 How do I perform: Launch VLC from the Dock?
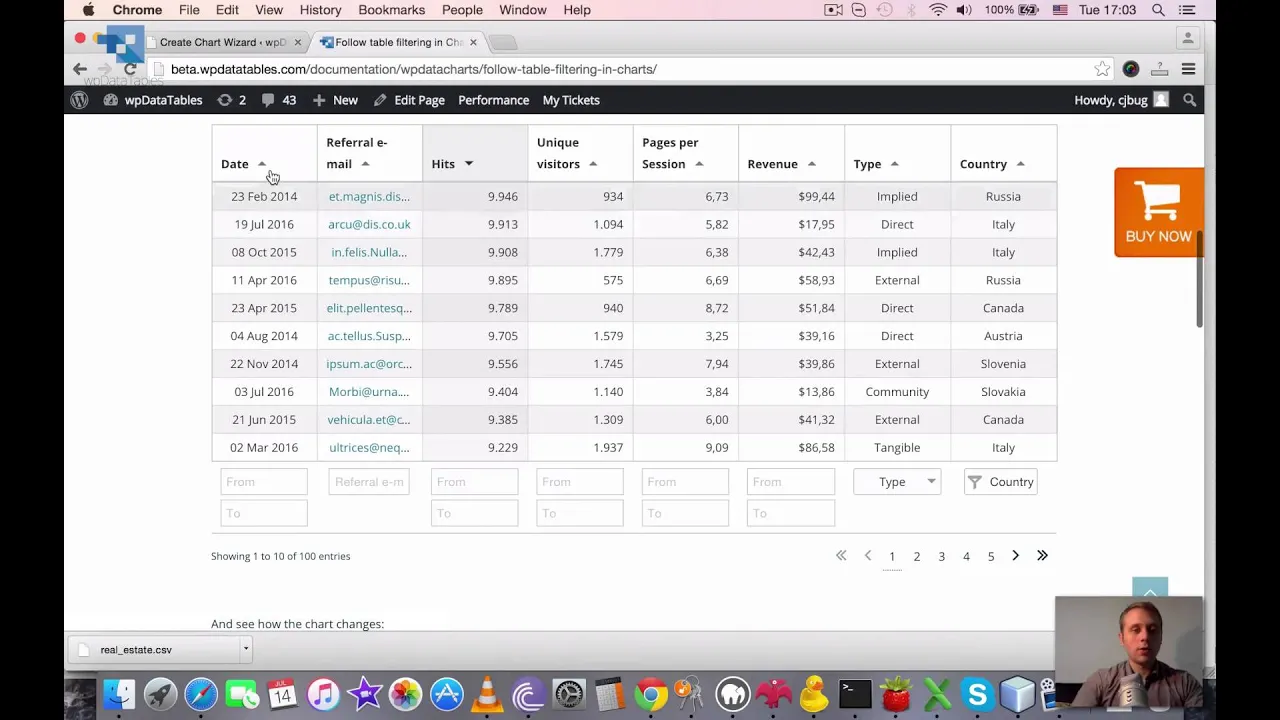pyautogui.click(x=487, y=694)
